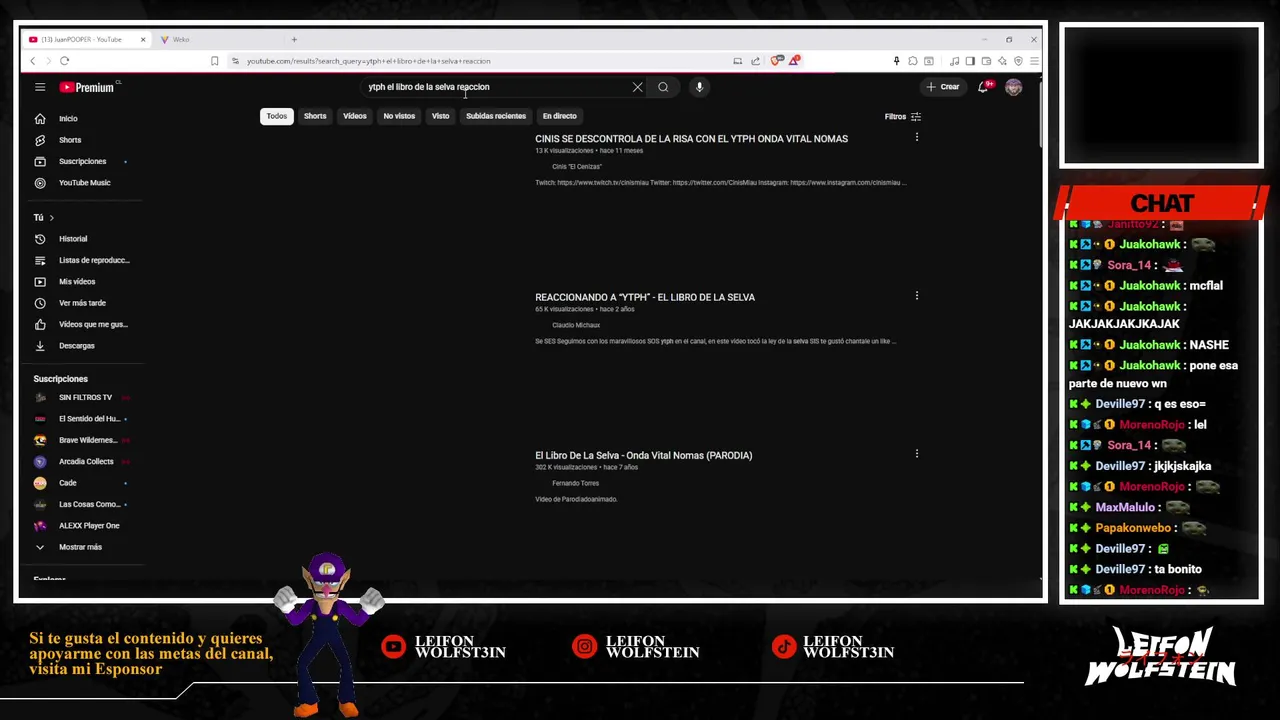Select the En directo filter chip
The image size is (1280, 720).
tap(559, 116)
